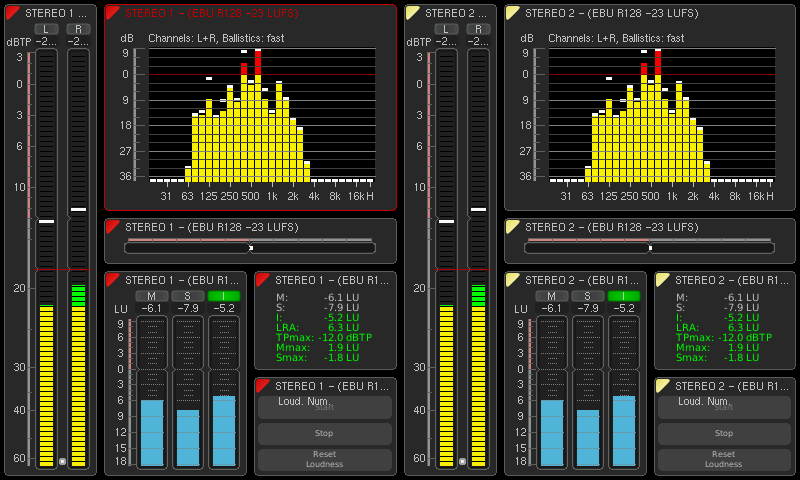Screen dimensions: 800x480
Task: Click small square indicator below STEREO 1 peak meter
Action: tap(62, 461)
